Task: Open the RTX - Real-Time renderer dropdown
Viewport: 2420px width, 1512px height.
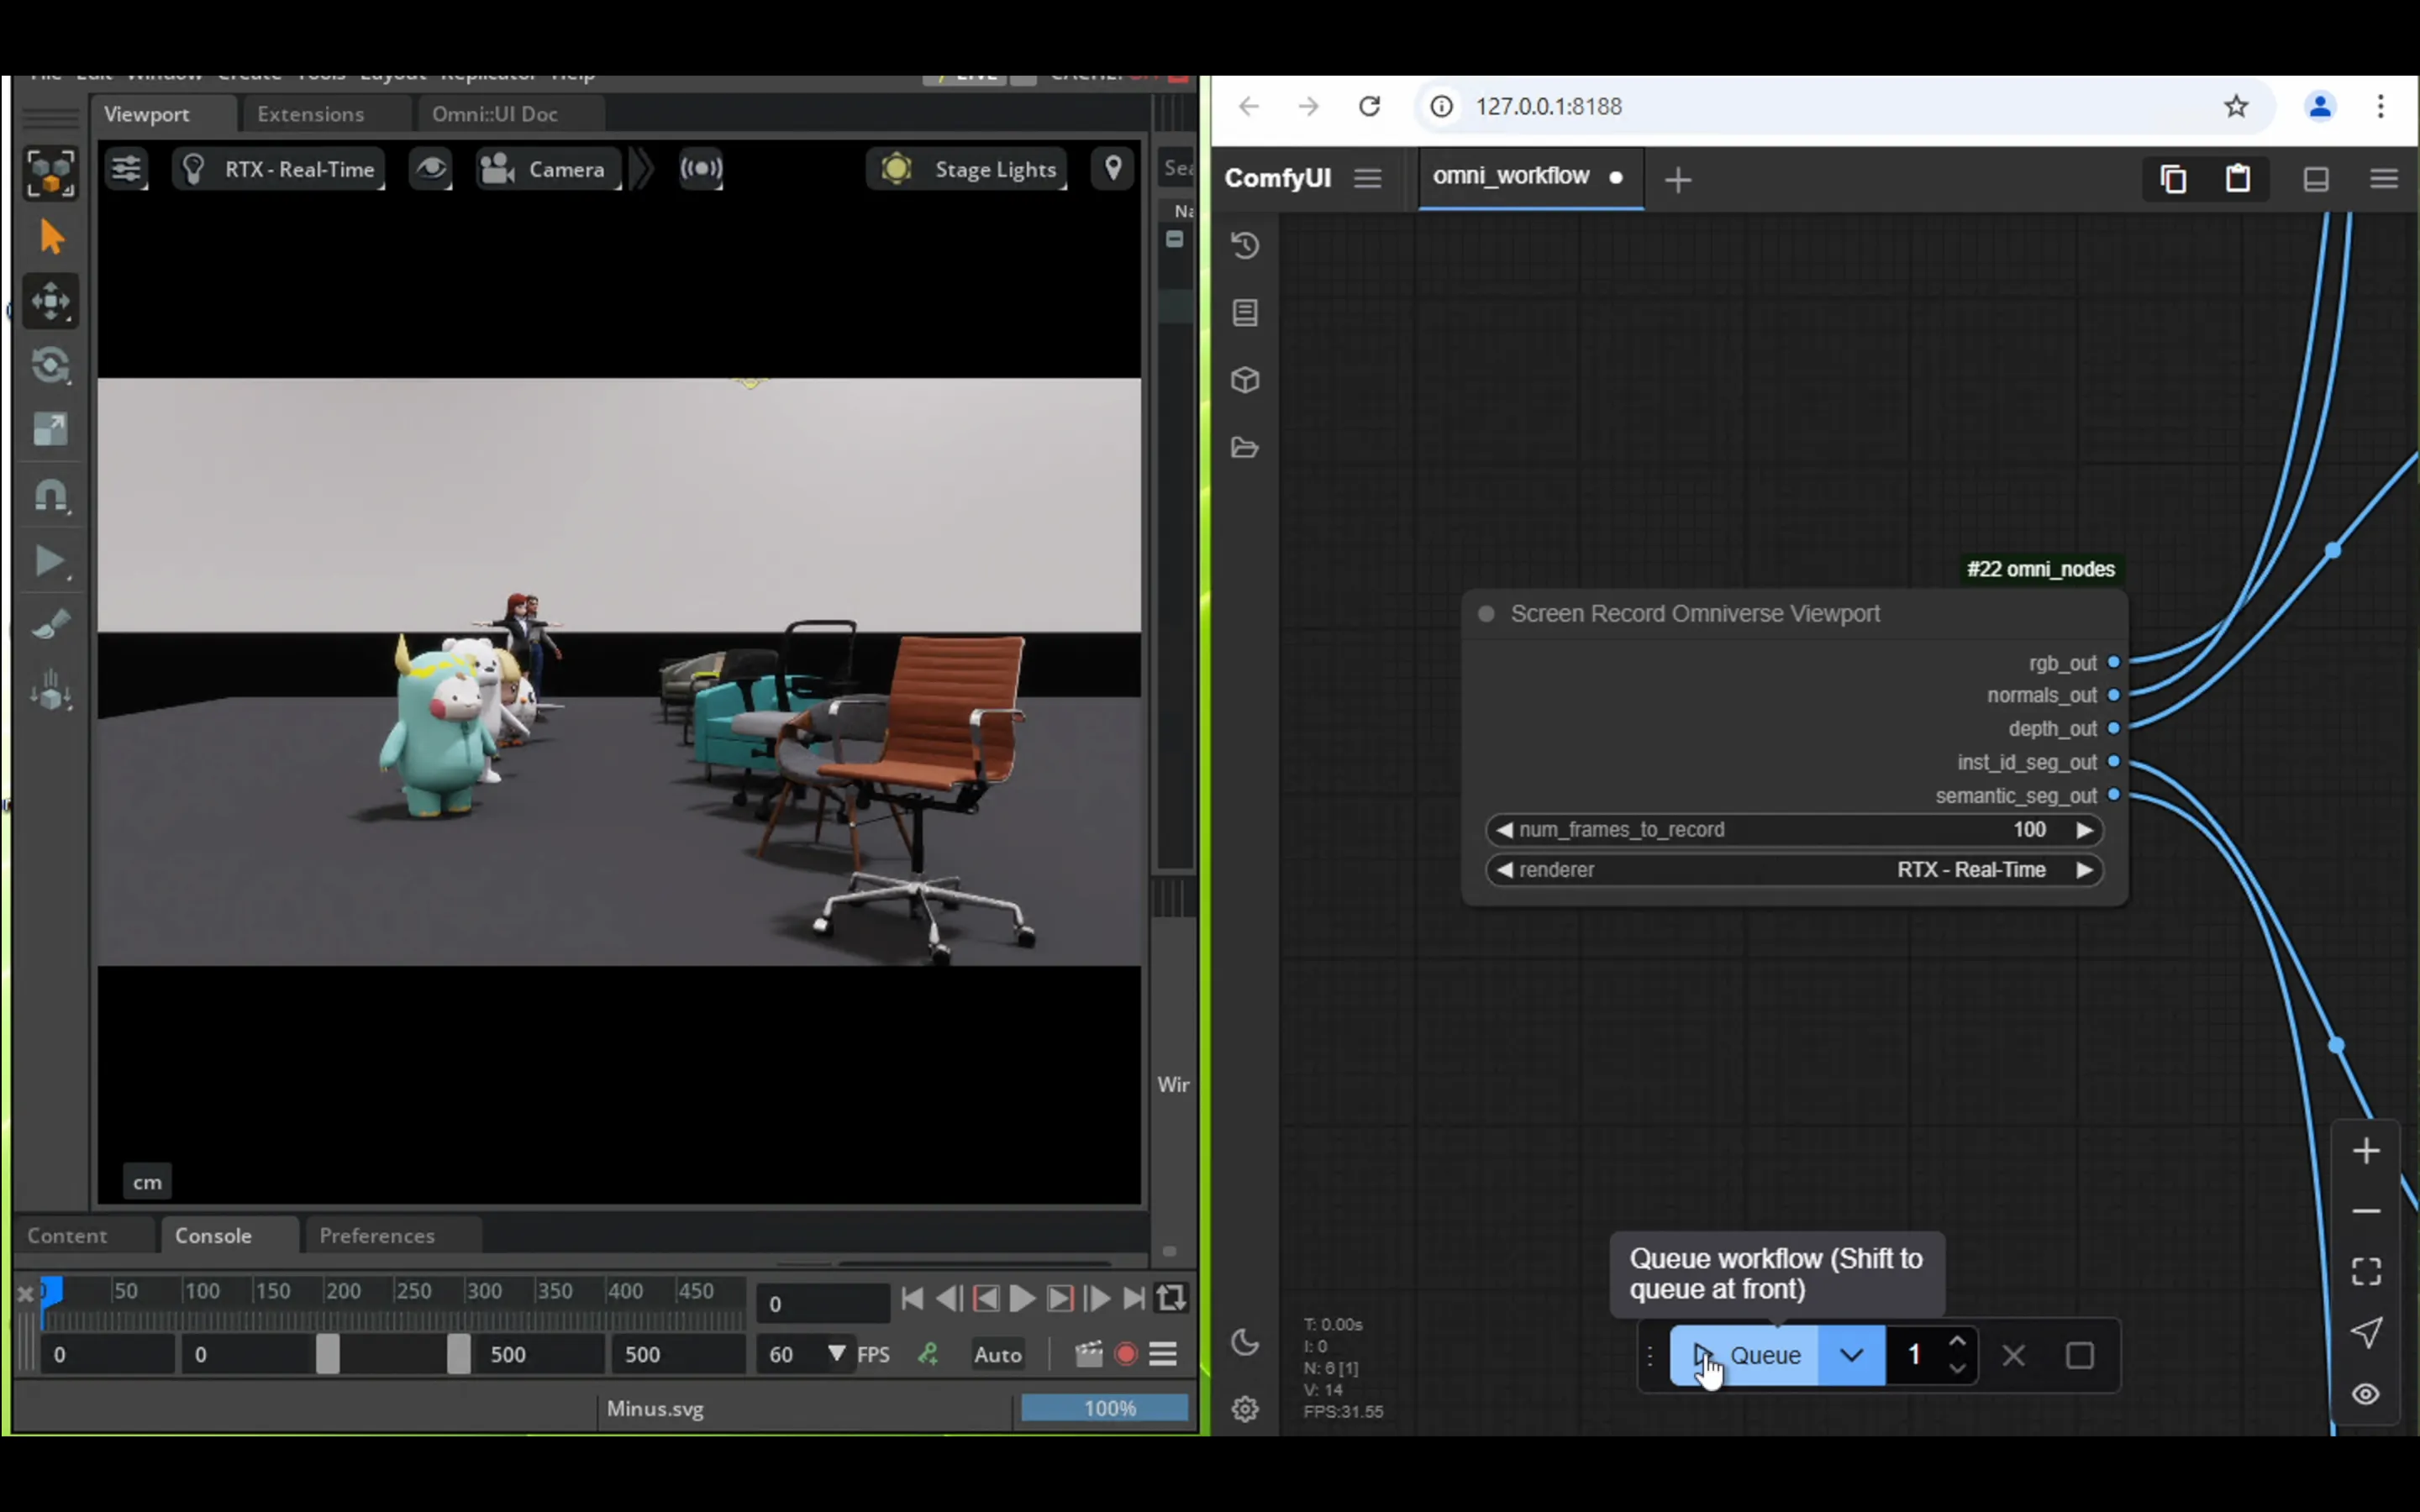Action: [281, 169]
